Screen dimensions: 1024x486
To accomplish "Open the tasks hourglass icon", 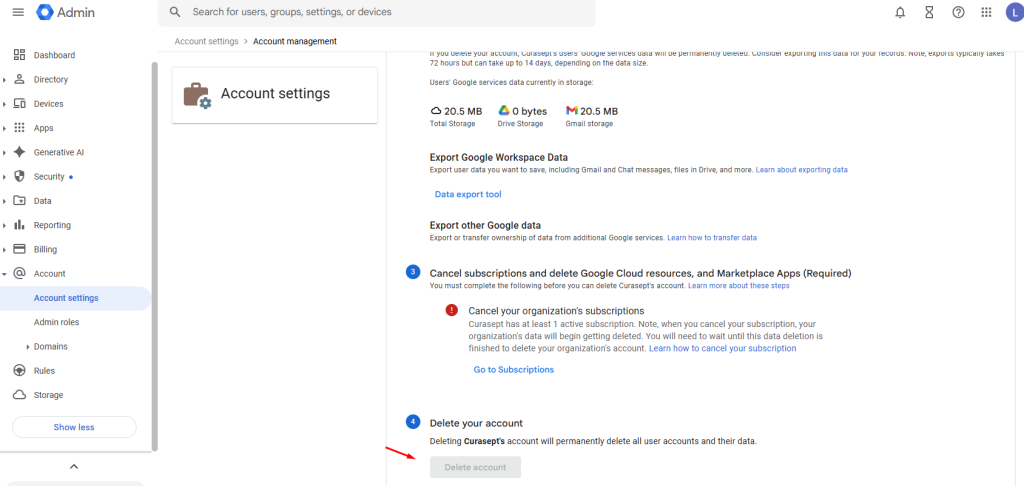I will tap(929, 12).
